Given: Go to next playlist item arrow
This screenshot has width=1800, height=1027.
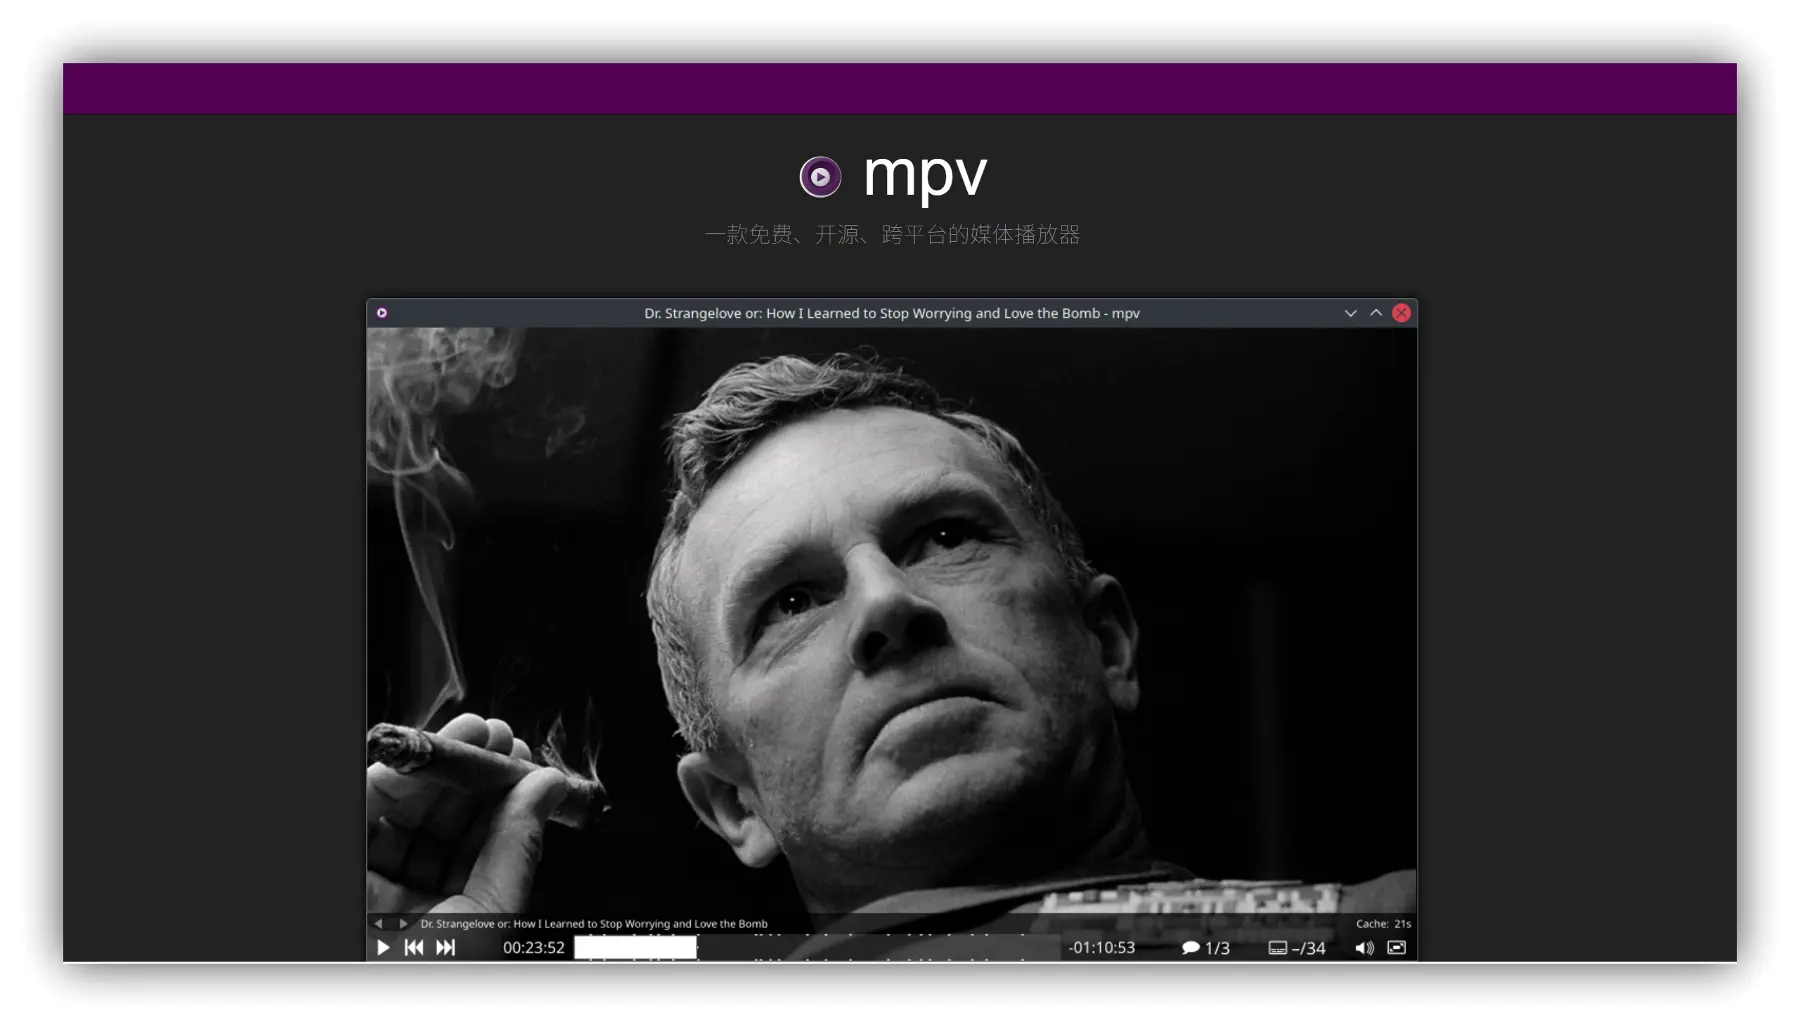Looking at the screenshot, I should pos(403,923).
